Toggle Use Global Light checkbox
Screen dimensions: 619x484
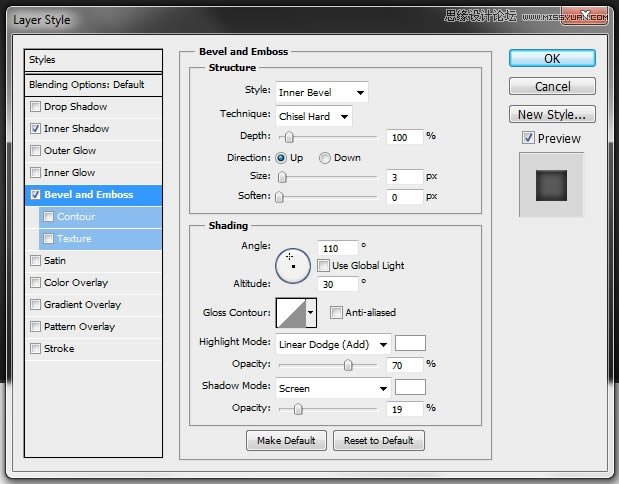323,265
